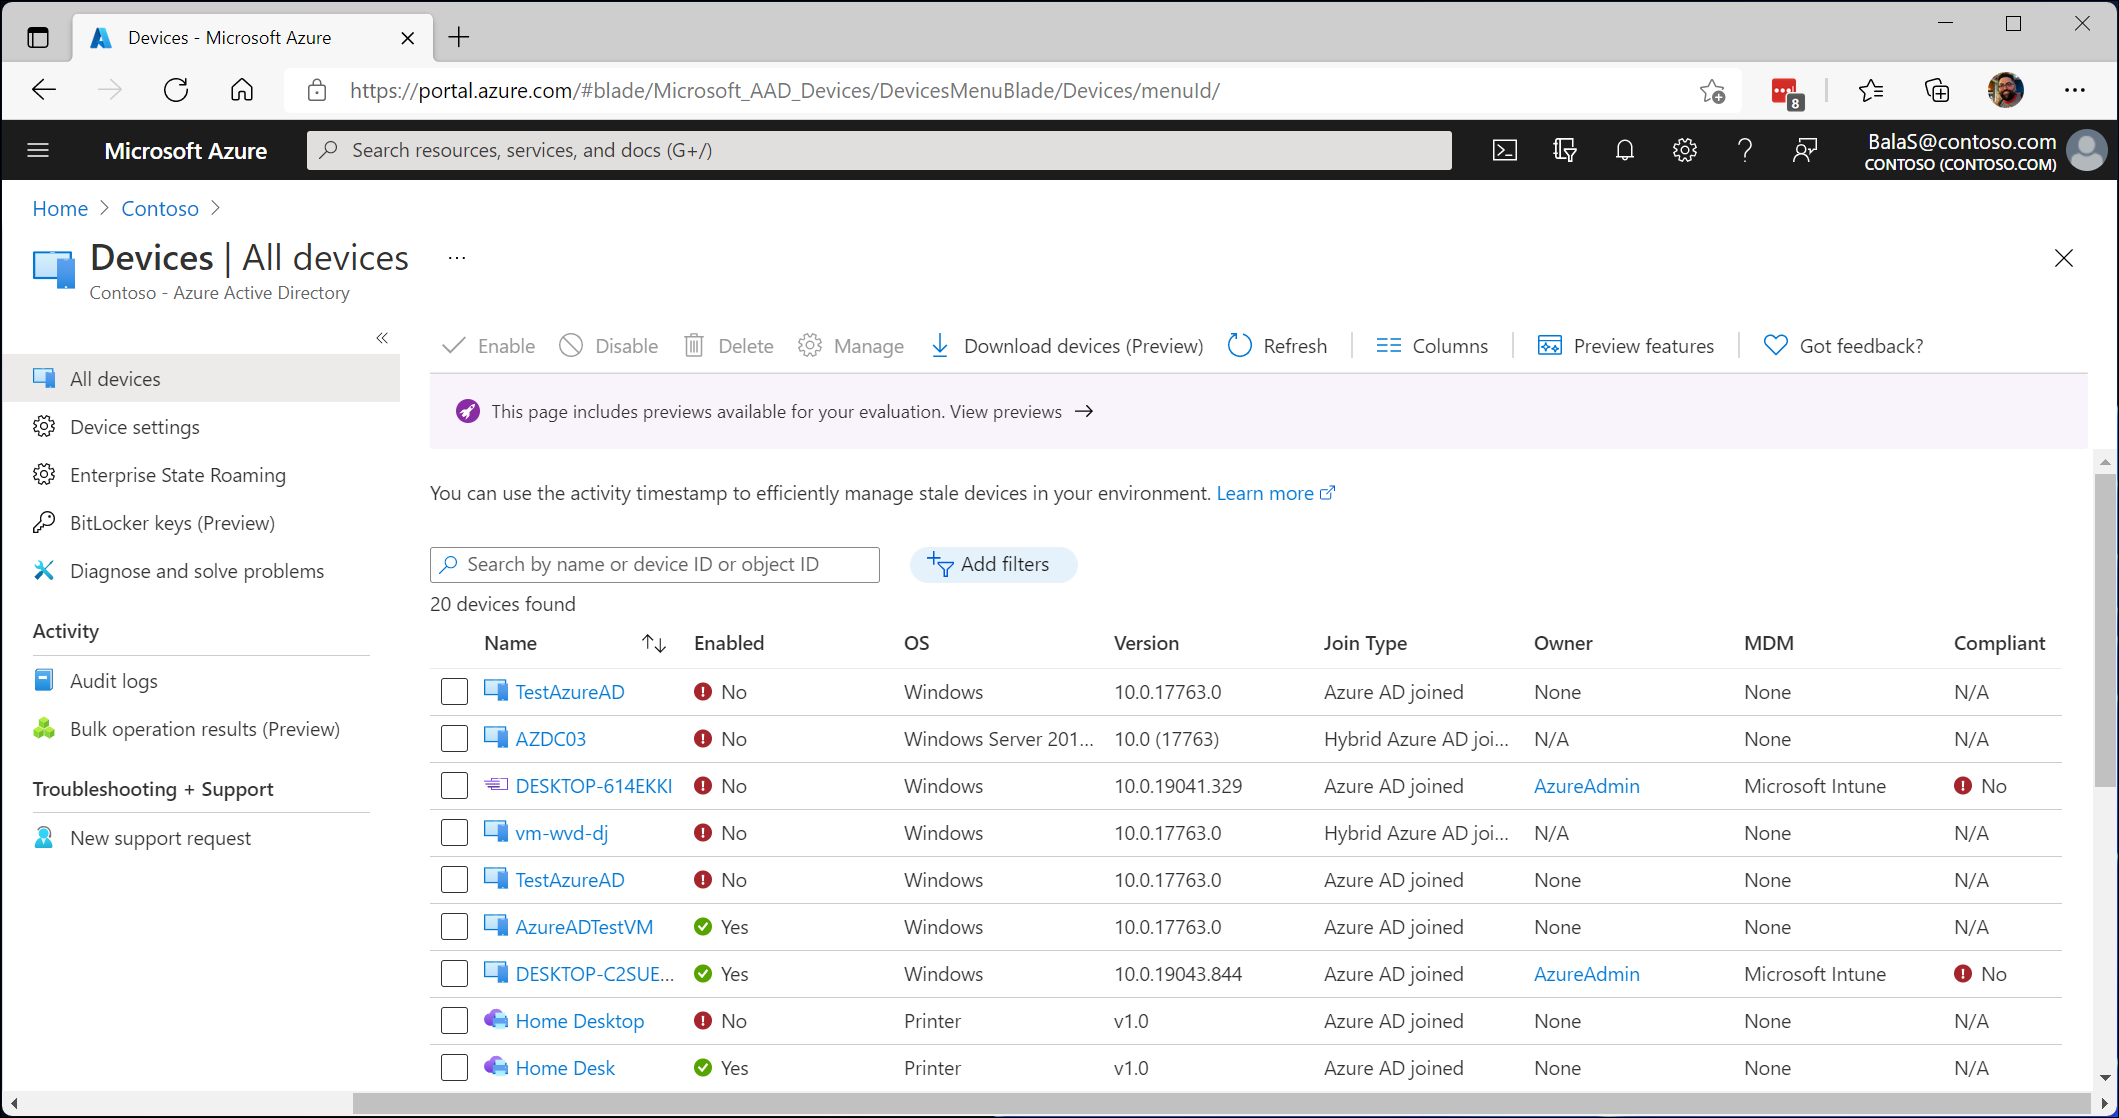Viewport: 2119px width, 1118px height.
Task: Click the Refresh icon in toolbar
Action: [x=1237, y=346]
